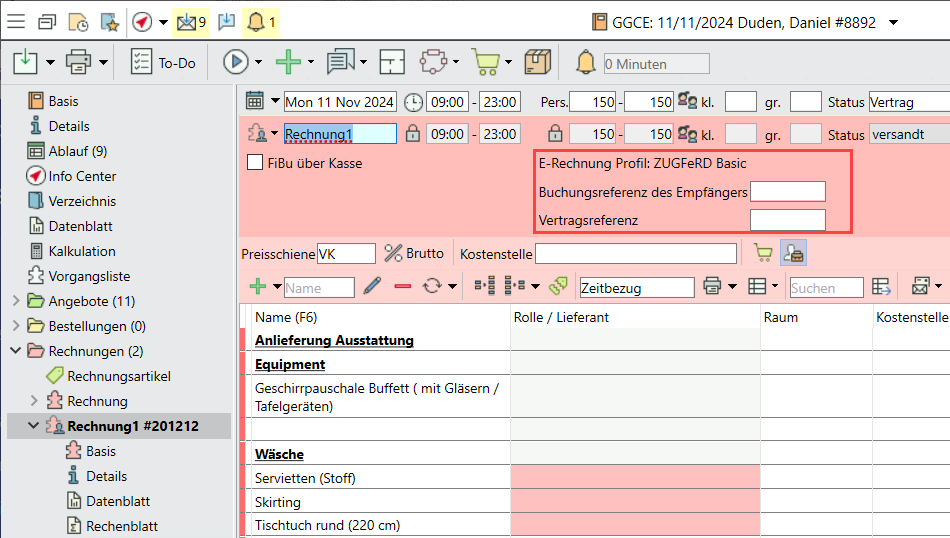Collapse the Rechnungen (2) folder
The image size is (950, 538).
tap(16, 351)
